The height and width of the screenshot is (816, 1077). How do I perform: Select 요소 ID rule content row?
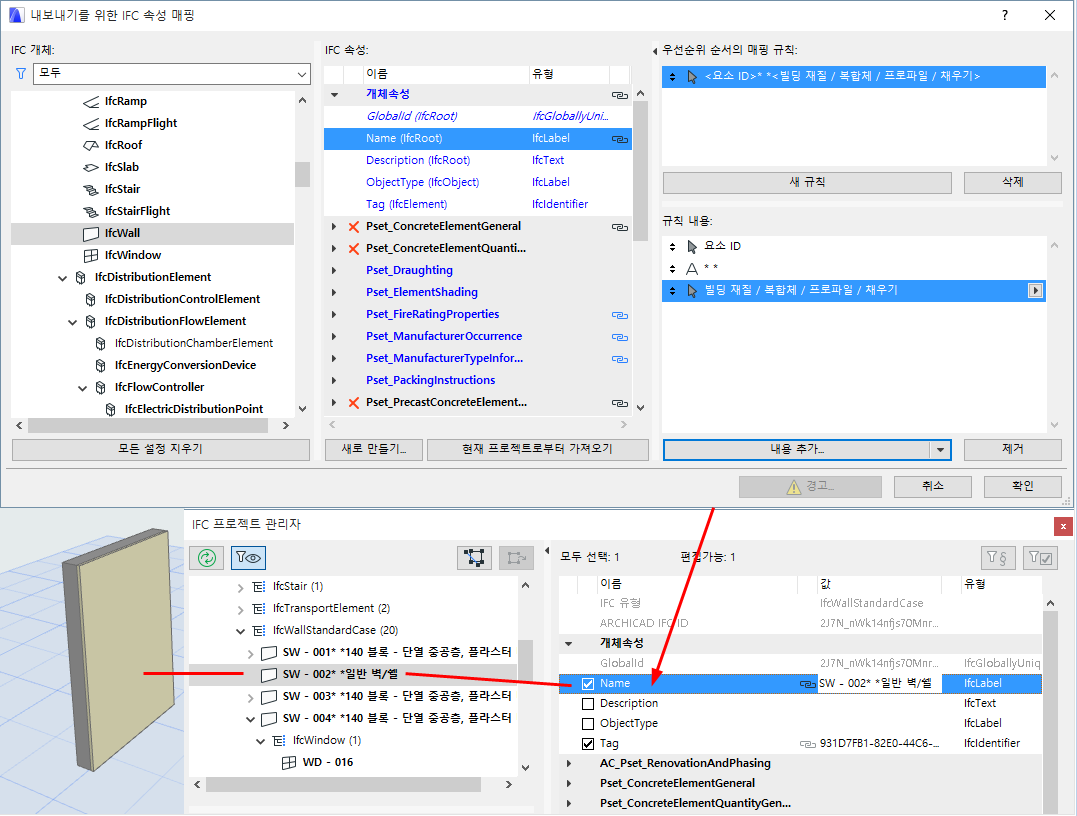[x=854, y=246]
